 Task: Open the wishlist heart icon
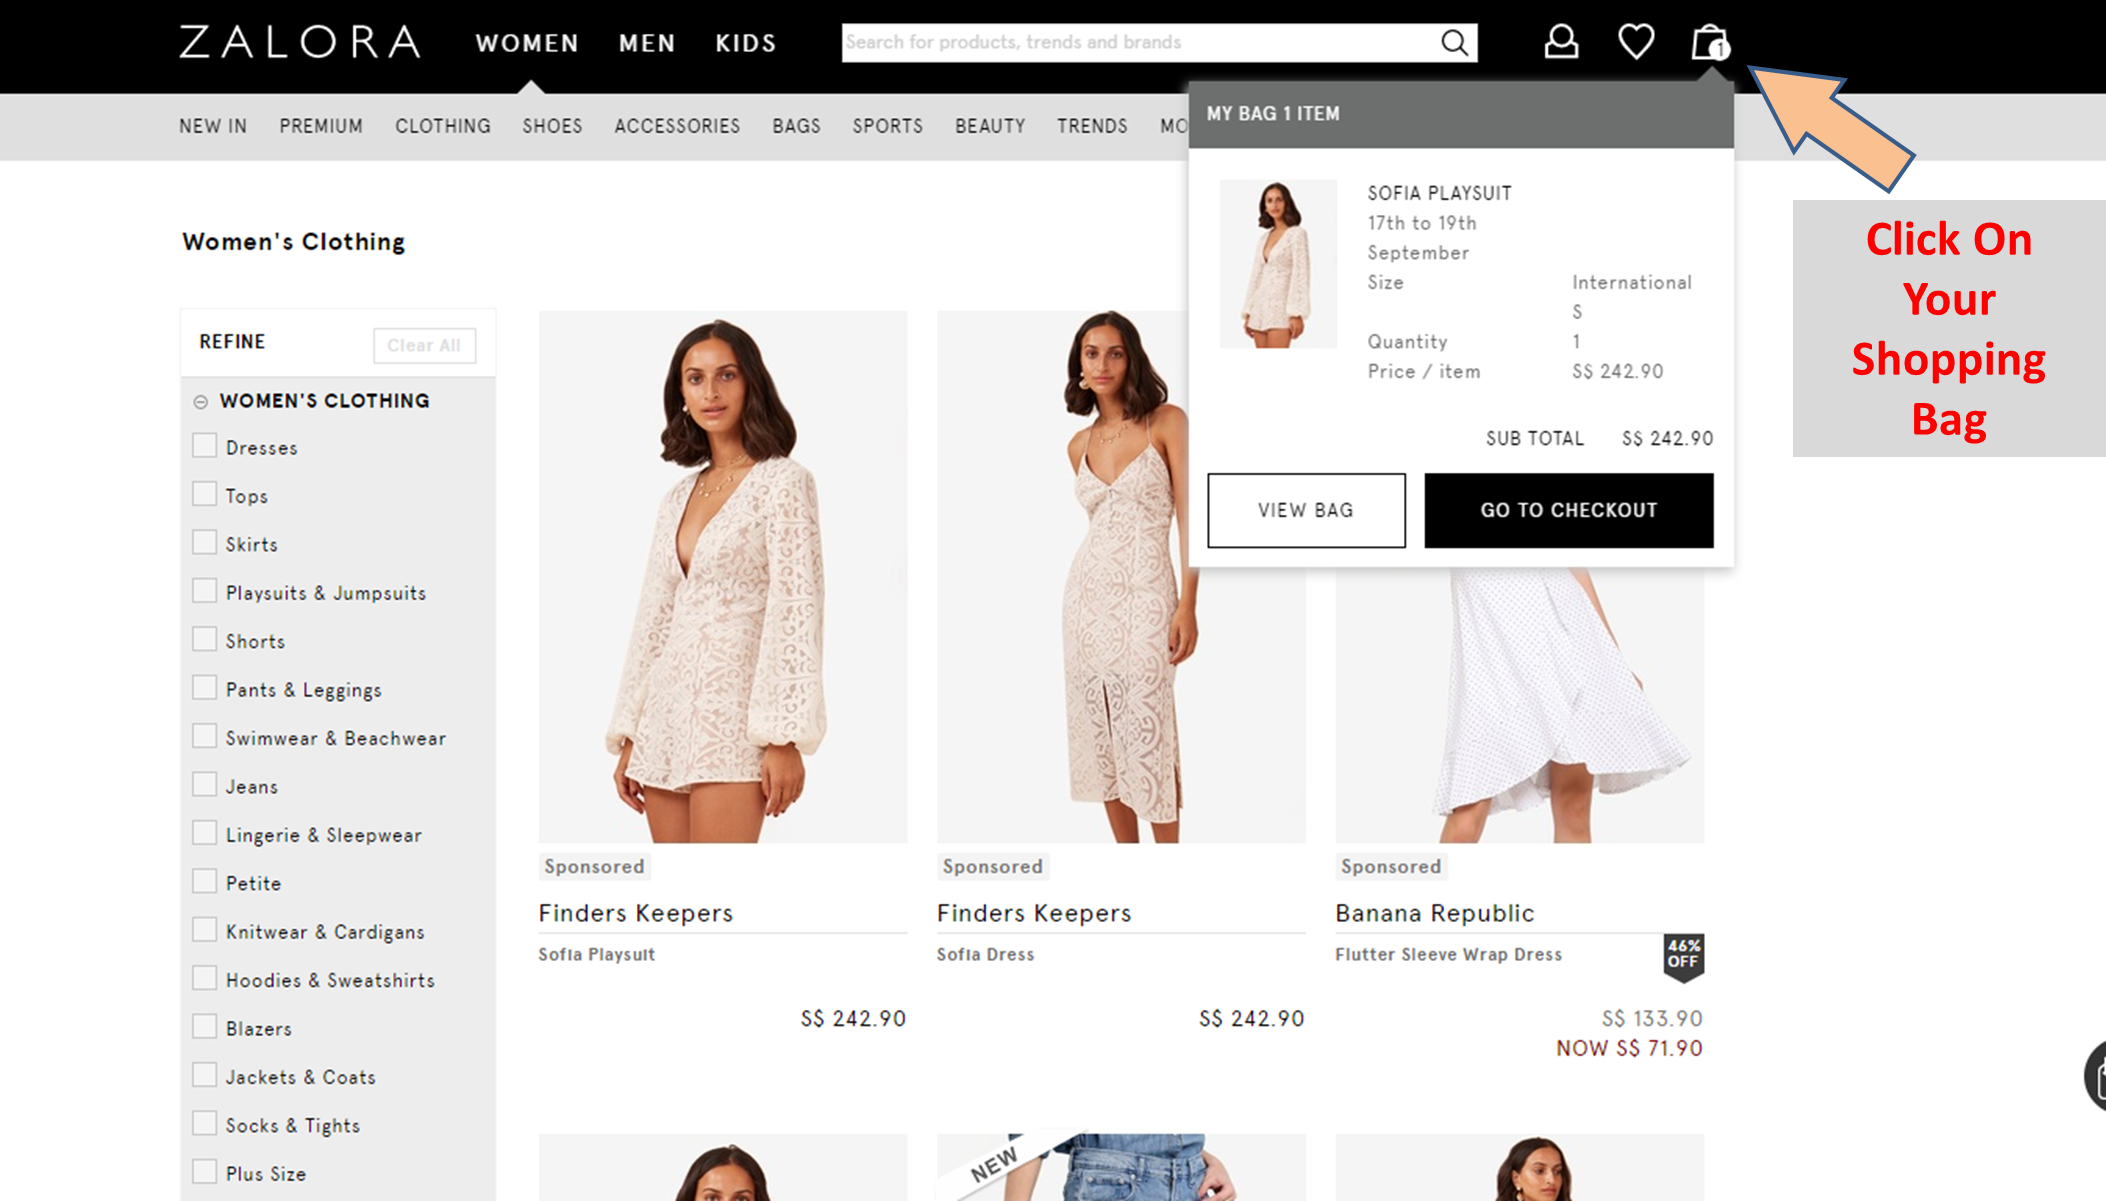pyautogui.click(x=1636, y=42)
